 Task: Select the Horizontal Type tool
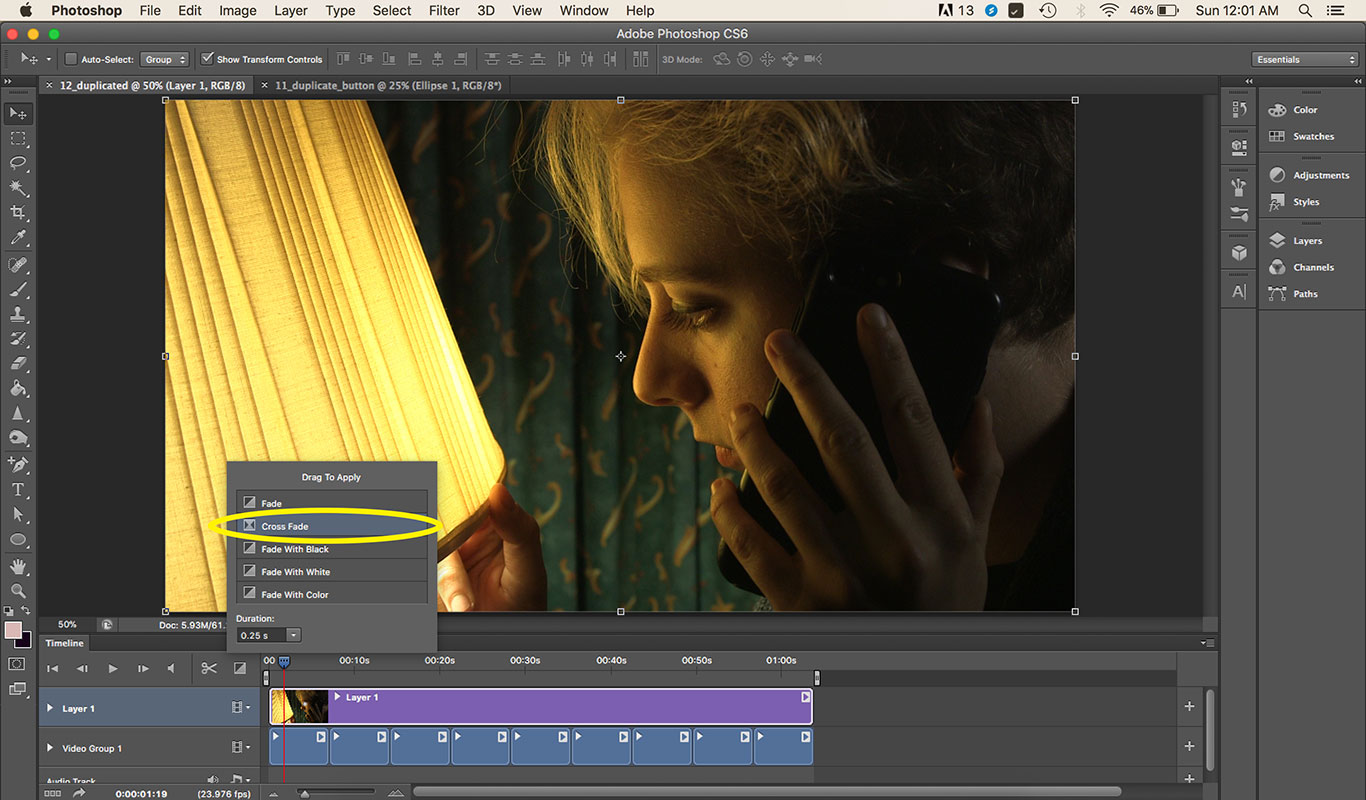(18, 490)
